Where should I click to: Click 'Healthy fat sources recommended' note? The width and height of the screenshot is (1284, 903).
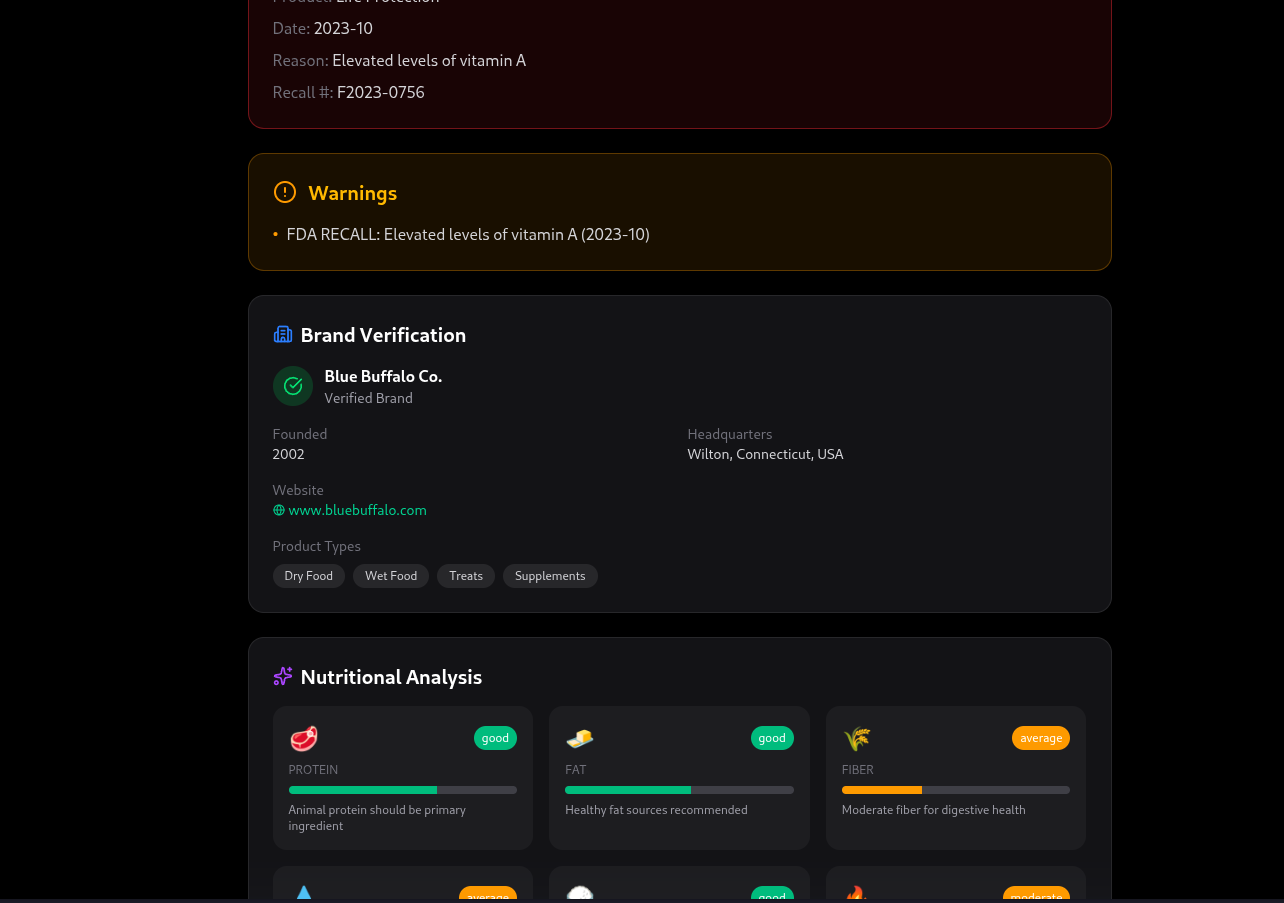pos(656,810)
